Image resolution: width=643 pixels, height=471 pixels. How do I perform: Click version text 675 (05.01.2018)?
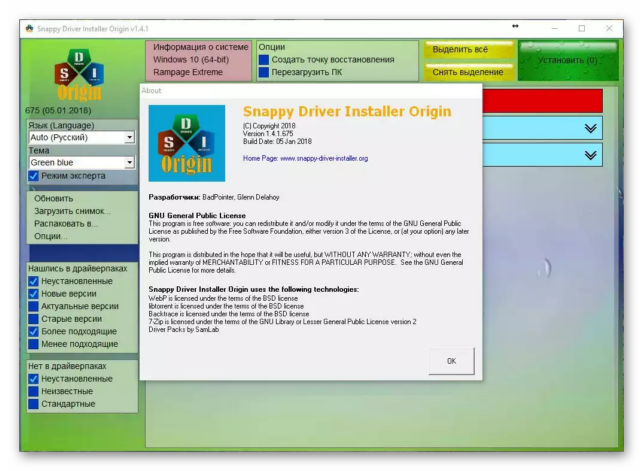pos(58,110)
